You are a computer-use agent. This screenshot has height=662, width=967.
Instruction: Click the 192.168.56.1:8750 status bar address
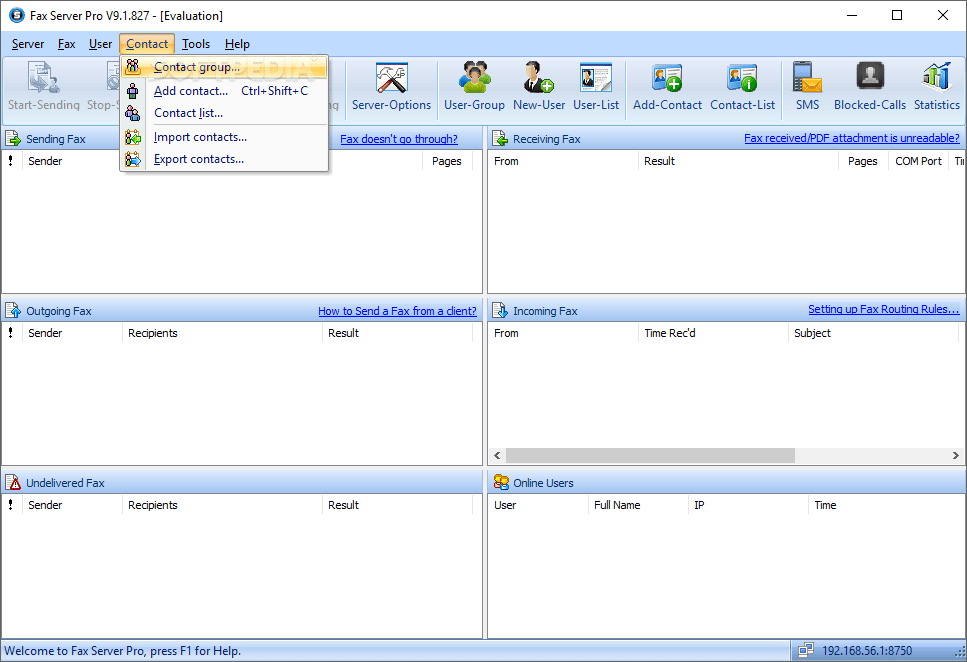coord(866,650)
